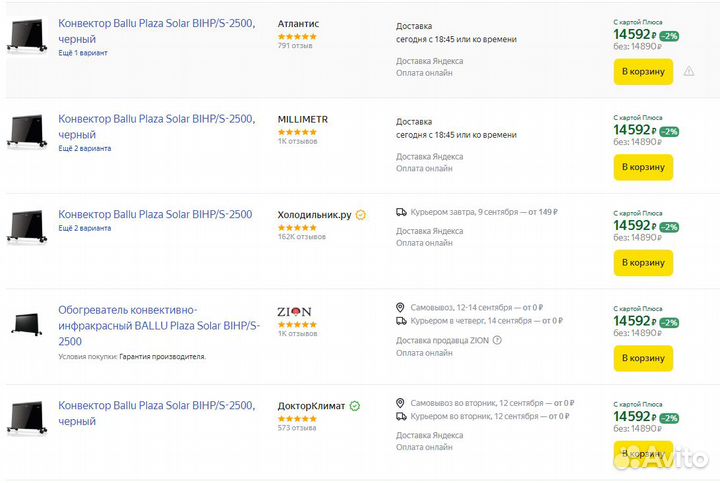Click the -2% discount badge in the ZION row

point(669,323)
